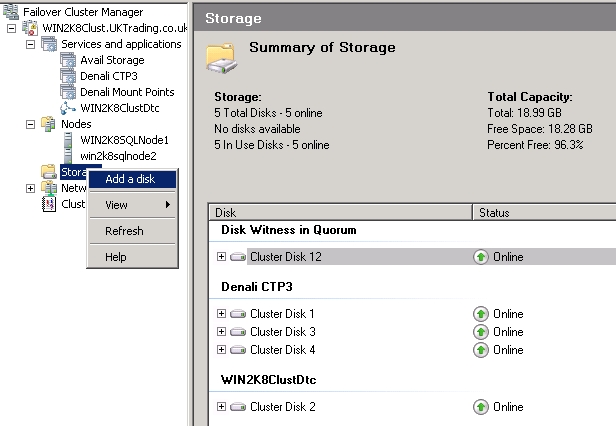Expand Cluster Disk 4 details
Image resolution: width=616 pixels, height=426 pixels.
pyautogui.click(x=221, y=350)
